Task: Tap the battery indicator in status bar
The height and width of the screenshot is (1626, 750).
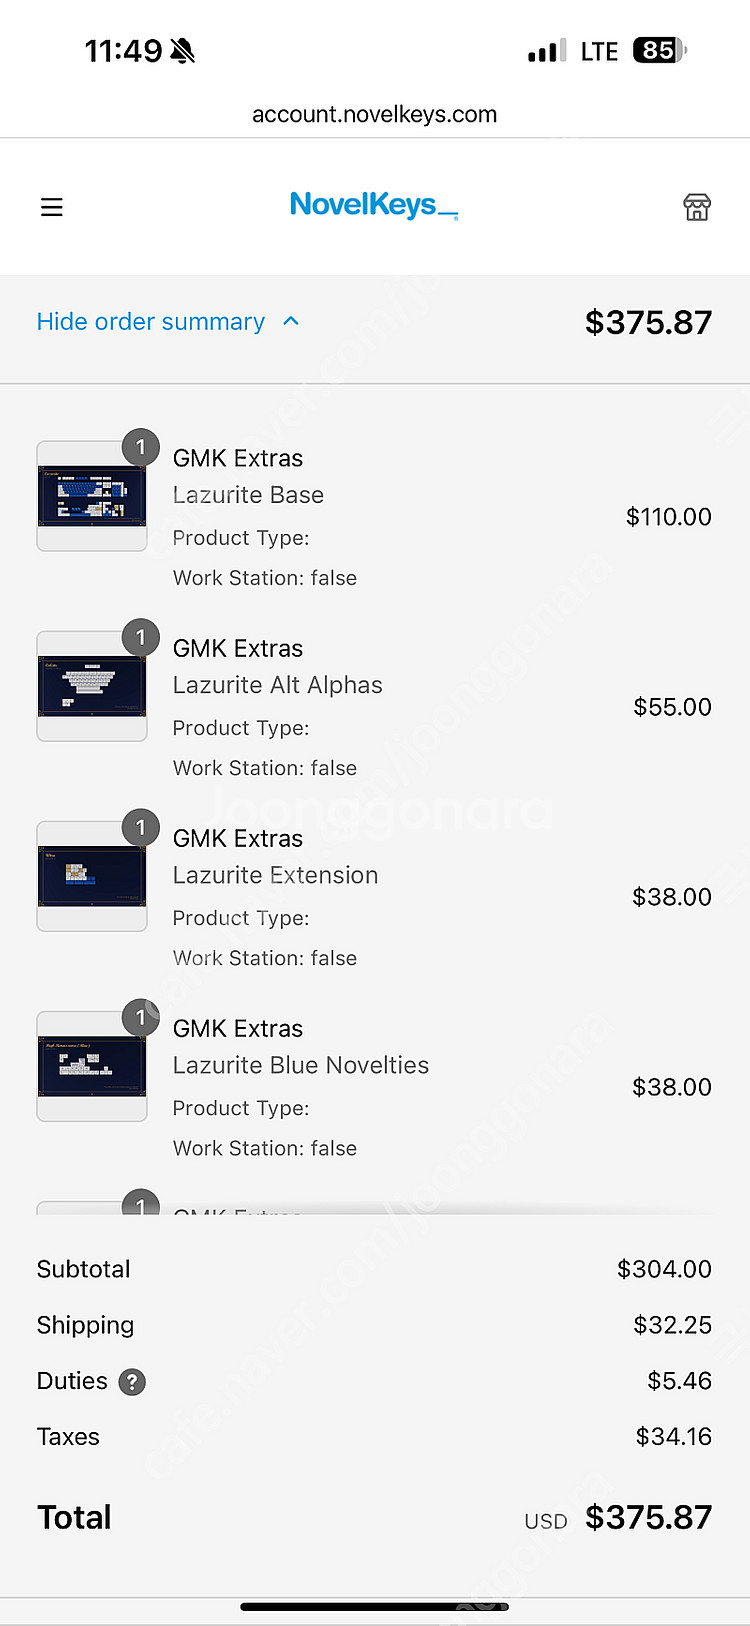Action: [660, 50]
